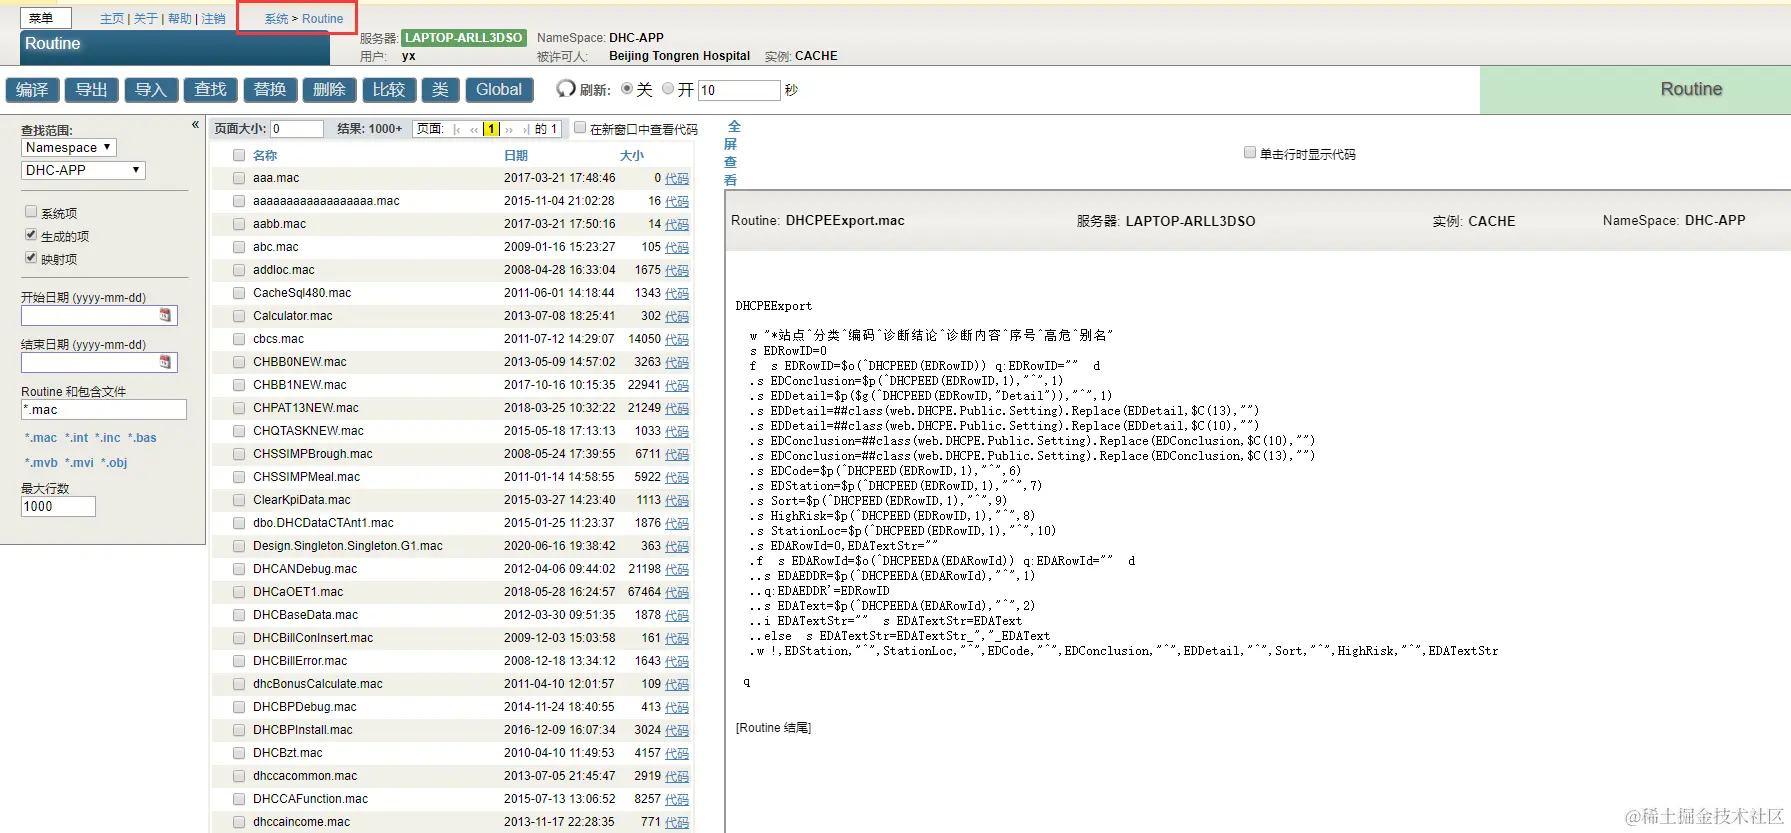Click the 查找 (find) button
1791x833 pixels.
pos(210,90)
